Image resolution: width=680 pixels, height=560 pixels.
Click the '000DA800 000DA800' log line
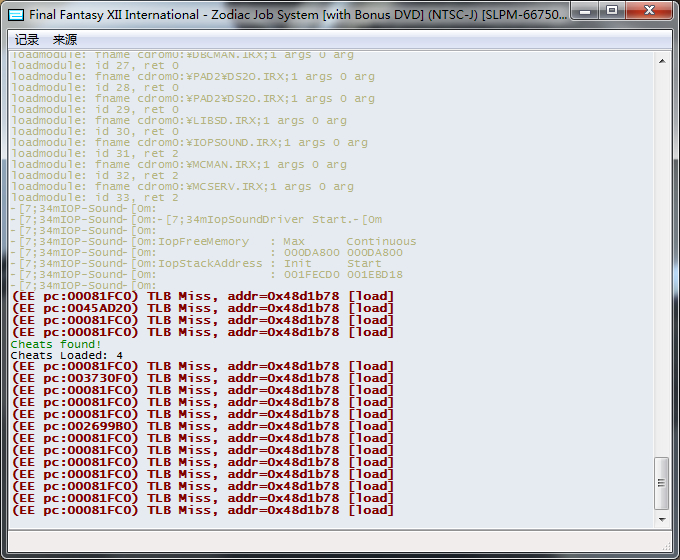[x=207, y=253]
